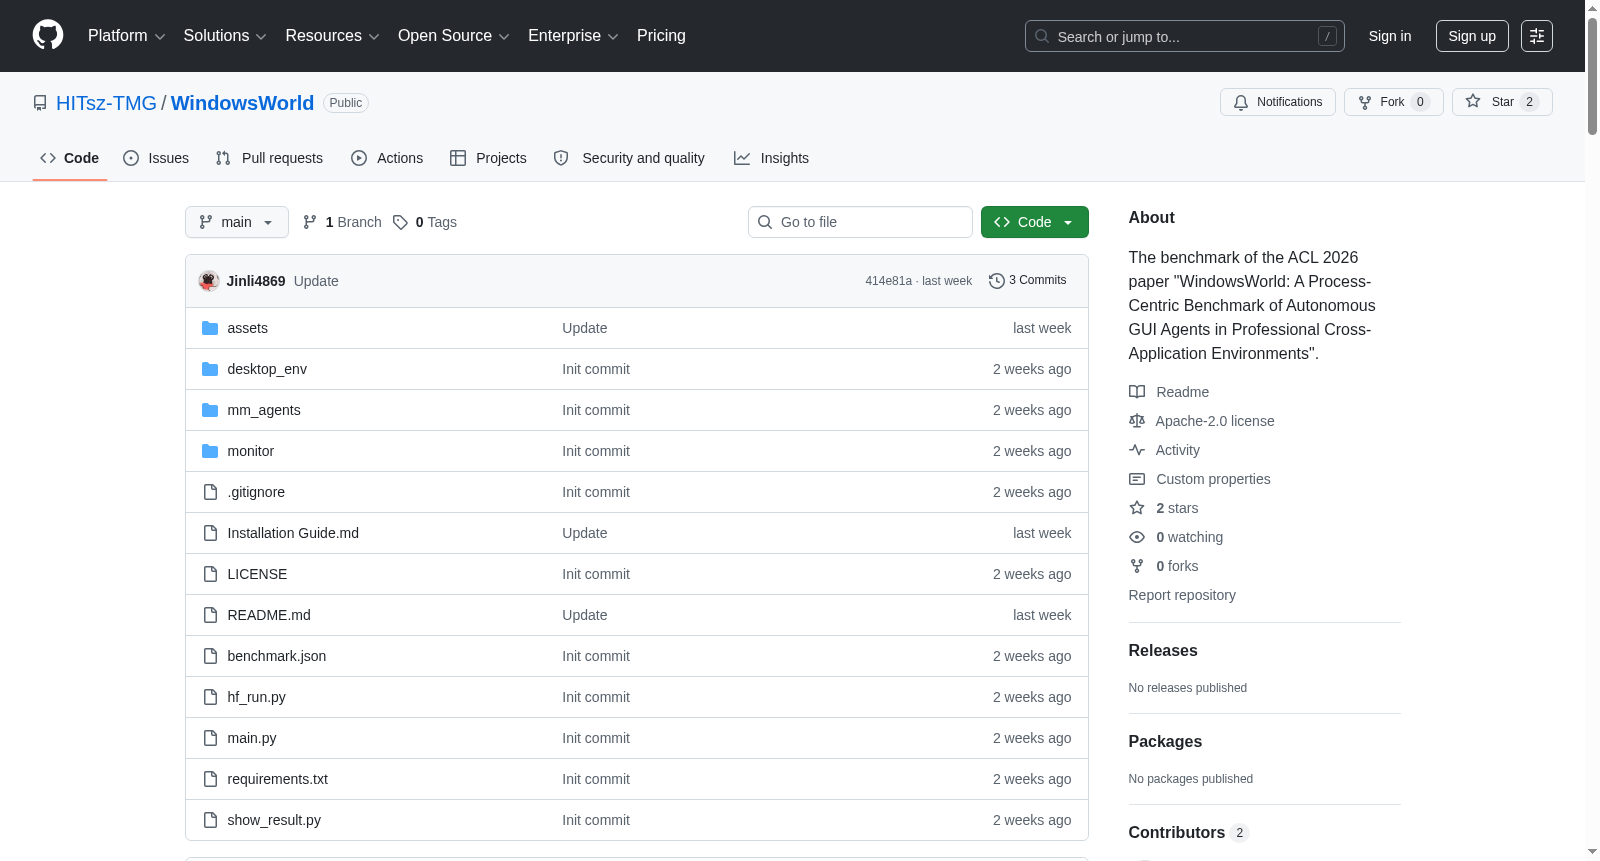This screenshot has height=861, width=1600.
Task: Expand the Solutions menu
Action: pos(225,36)
